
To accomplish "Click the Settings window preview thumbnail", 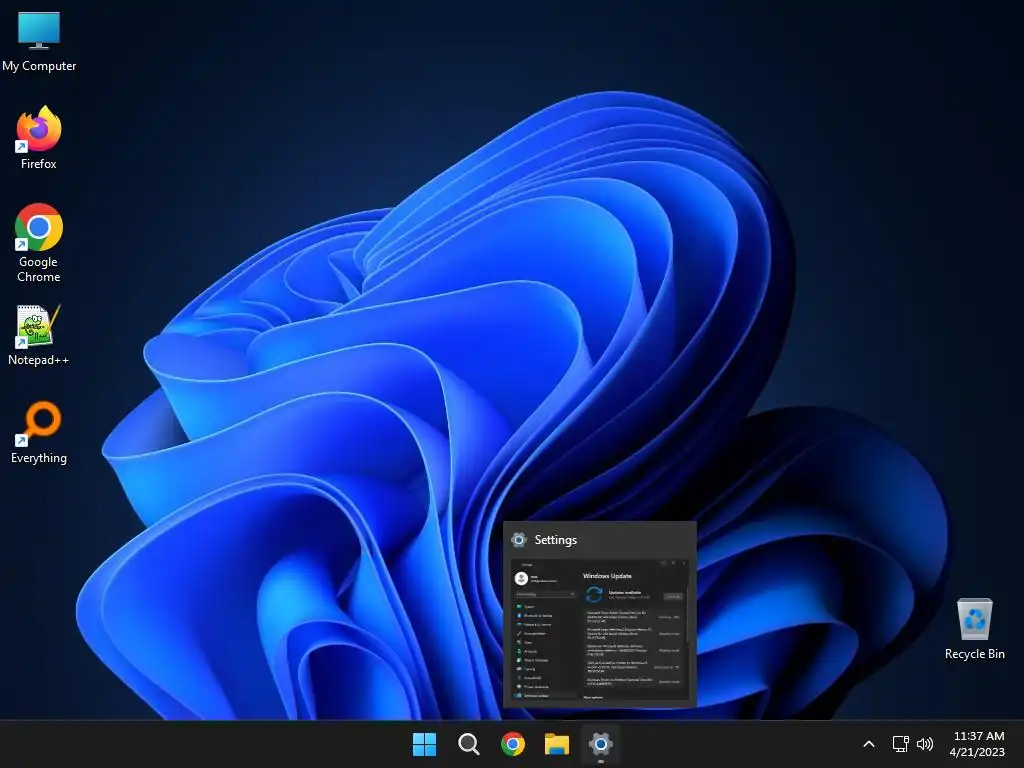I will coord(600,630).
